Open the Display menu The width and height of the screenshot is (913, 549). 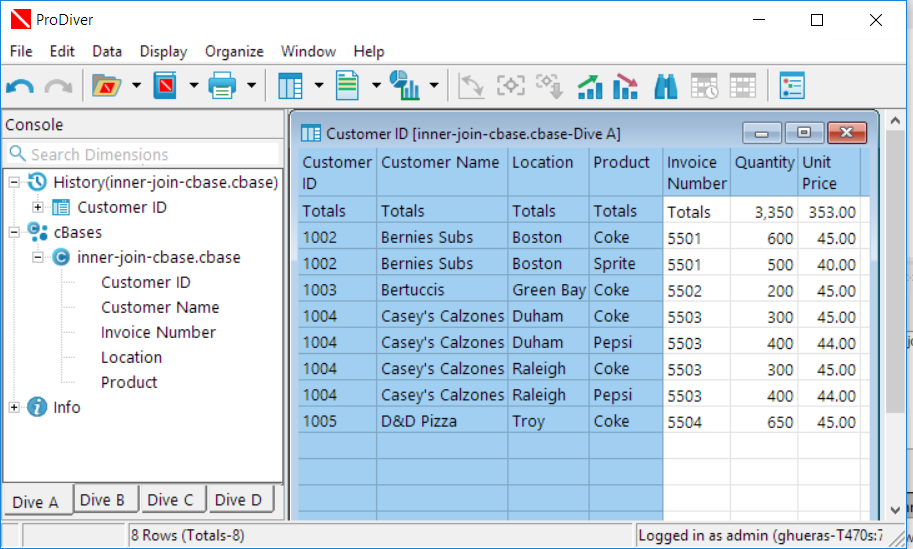[x=164, y=51]
